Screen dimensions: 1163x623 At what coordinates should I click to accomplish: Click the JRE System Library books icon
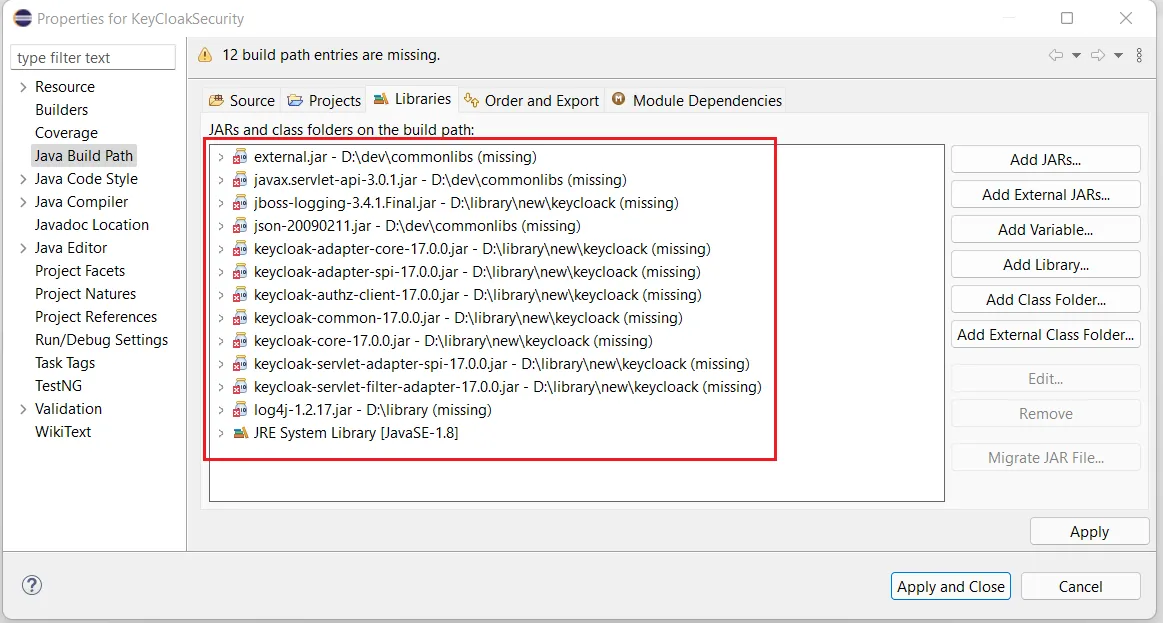tap(240, 432)
